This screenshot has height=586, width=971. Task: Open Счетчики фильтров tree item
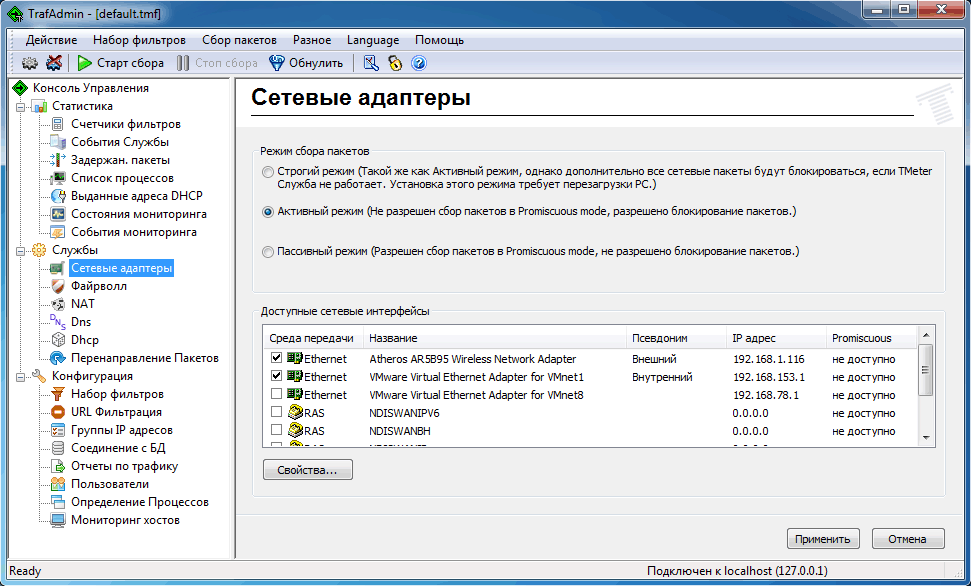[x=126, y=124]
